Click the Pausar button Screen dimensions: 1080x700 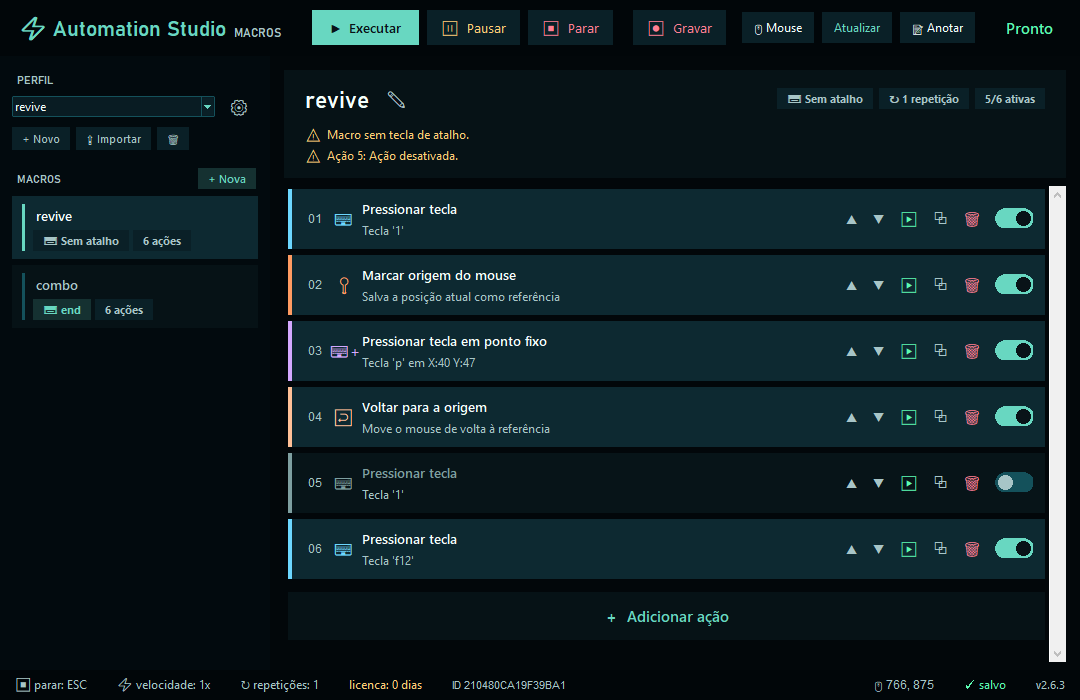click(473, 28)
